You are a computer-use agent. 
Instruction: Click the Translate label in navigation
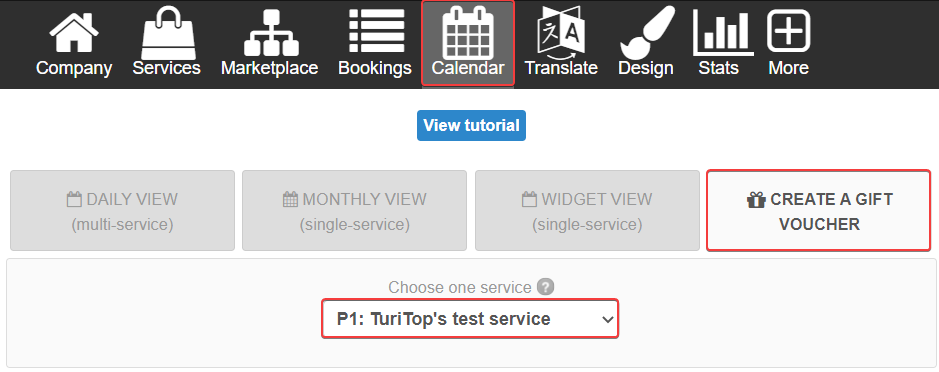coord(561,68)
